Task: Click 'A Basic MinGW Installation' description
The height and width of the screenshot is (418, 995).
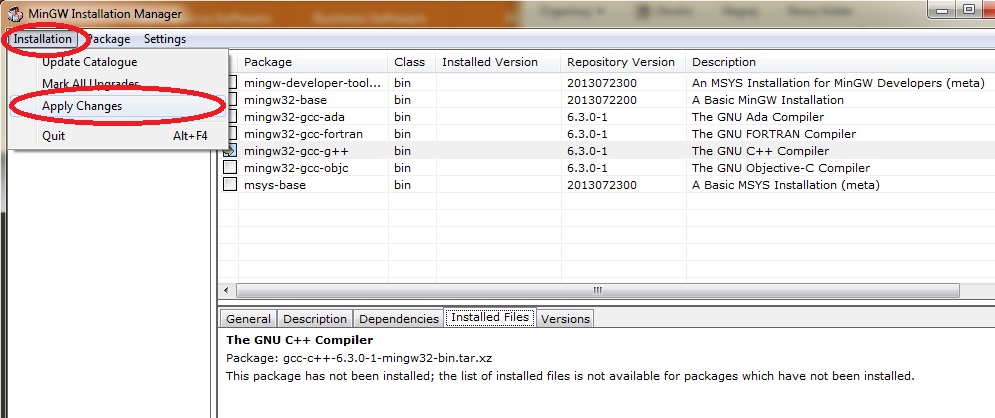Action: pos(768,100)
